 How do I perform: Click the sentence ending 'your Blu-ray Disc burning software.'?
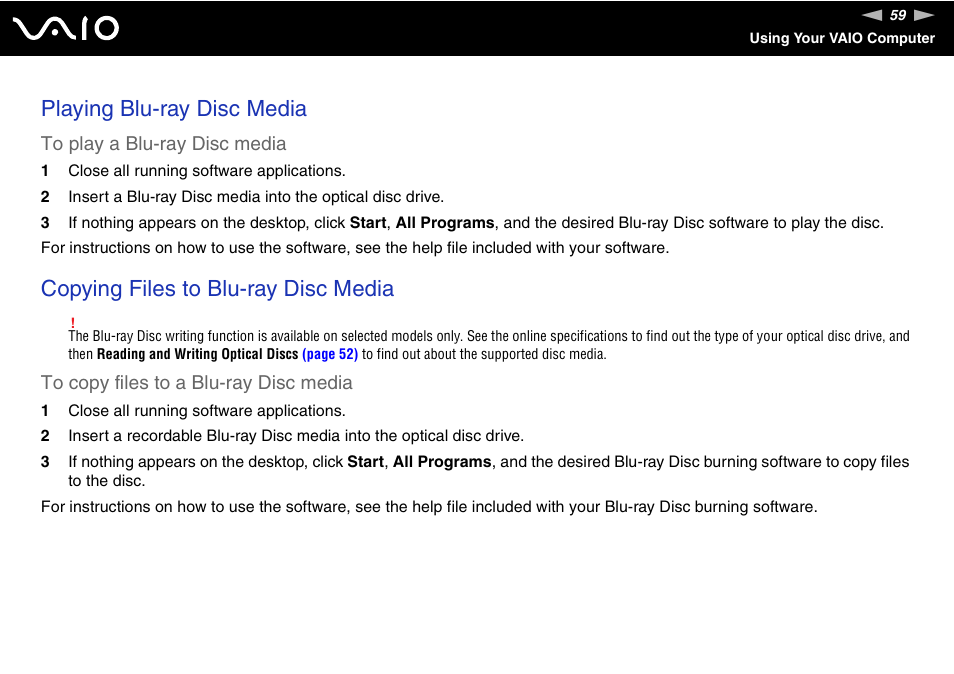click(429, 507)
